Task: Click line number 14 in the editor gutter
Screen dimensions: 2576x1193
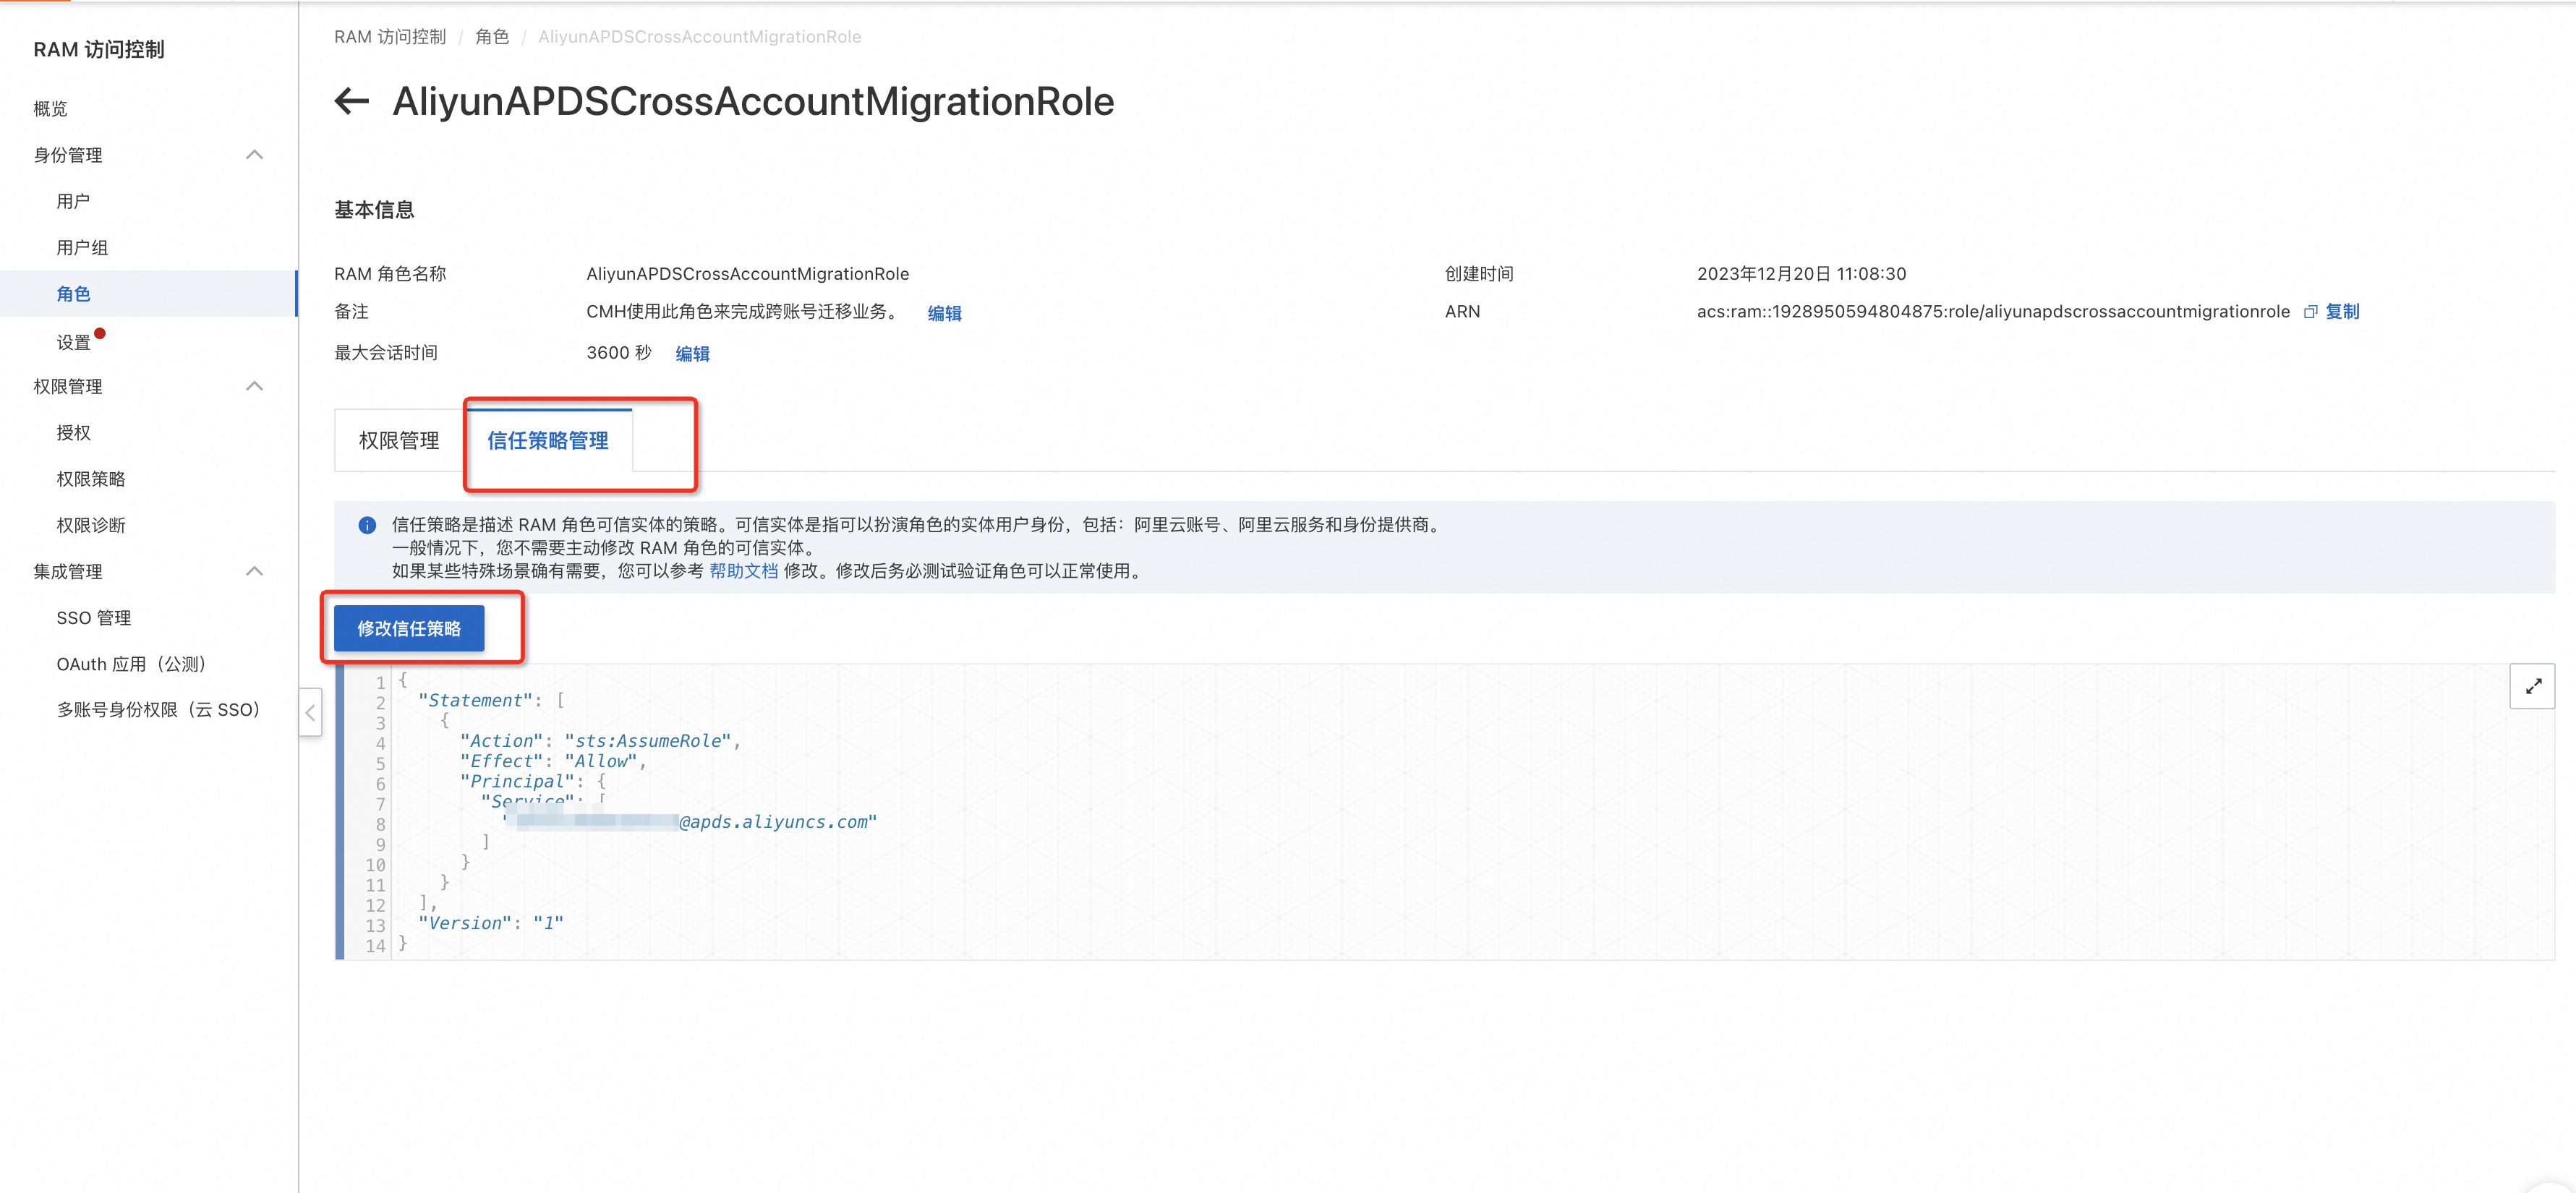Action: pyautogui.click(x=375, y=946)
